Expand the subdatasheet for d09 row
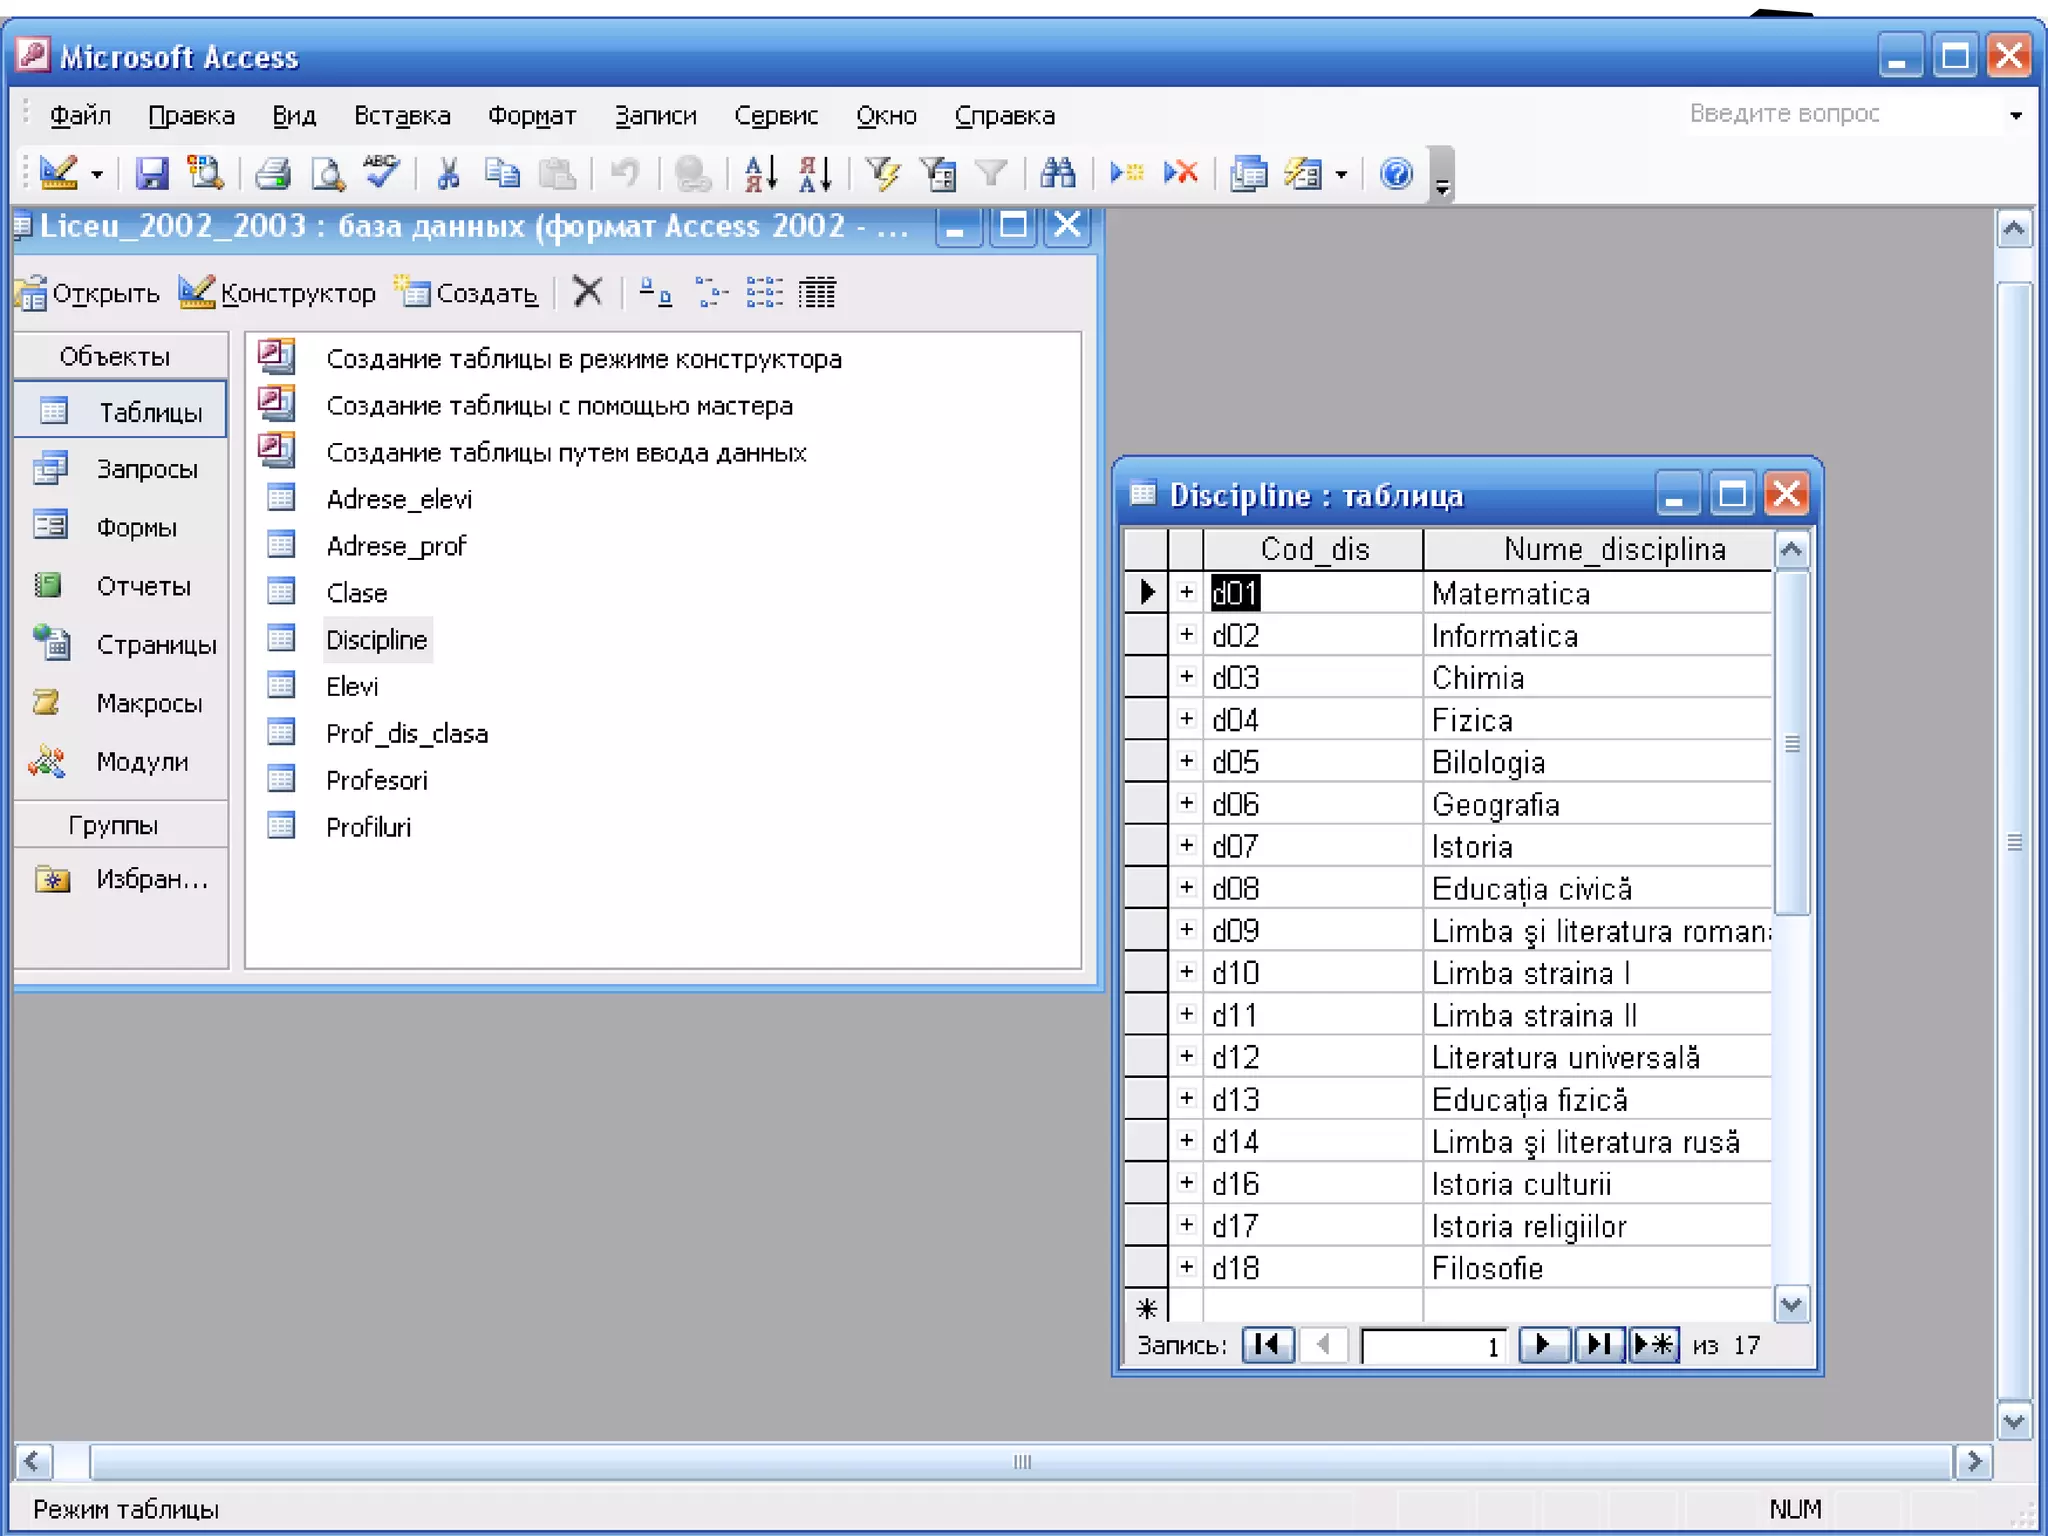The image size is (2048, 1536). pos(1186,930)
